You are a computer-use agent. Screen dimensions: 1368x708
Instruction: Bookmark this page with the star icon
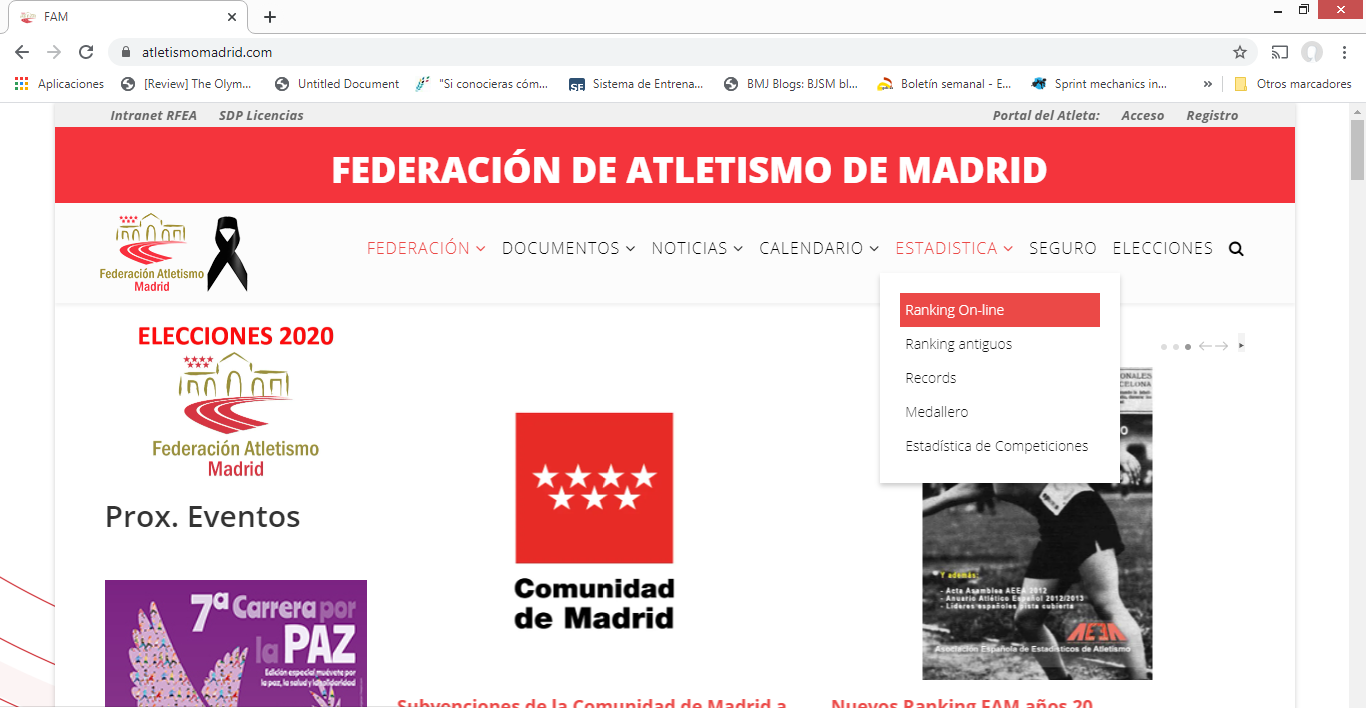pyautogui.click(x=1240, y=52)
